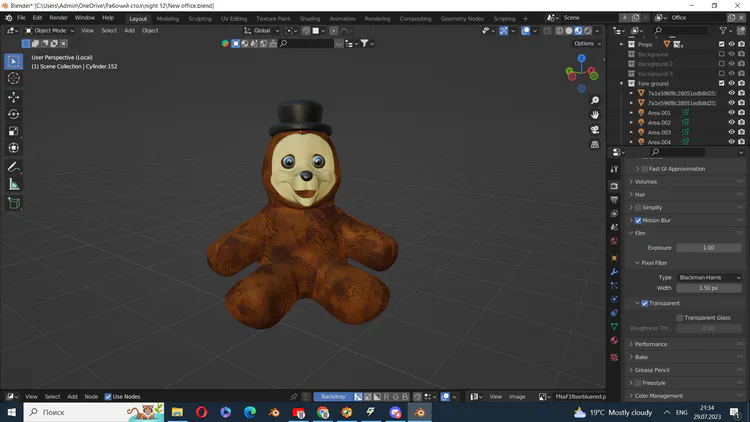
Task: Toggle Motion Blur checkbox
Action: (638, 221)
